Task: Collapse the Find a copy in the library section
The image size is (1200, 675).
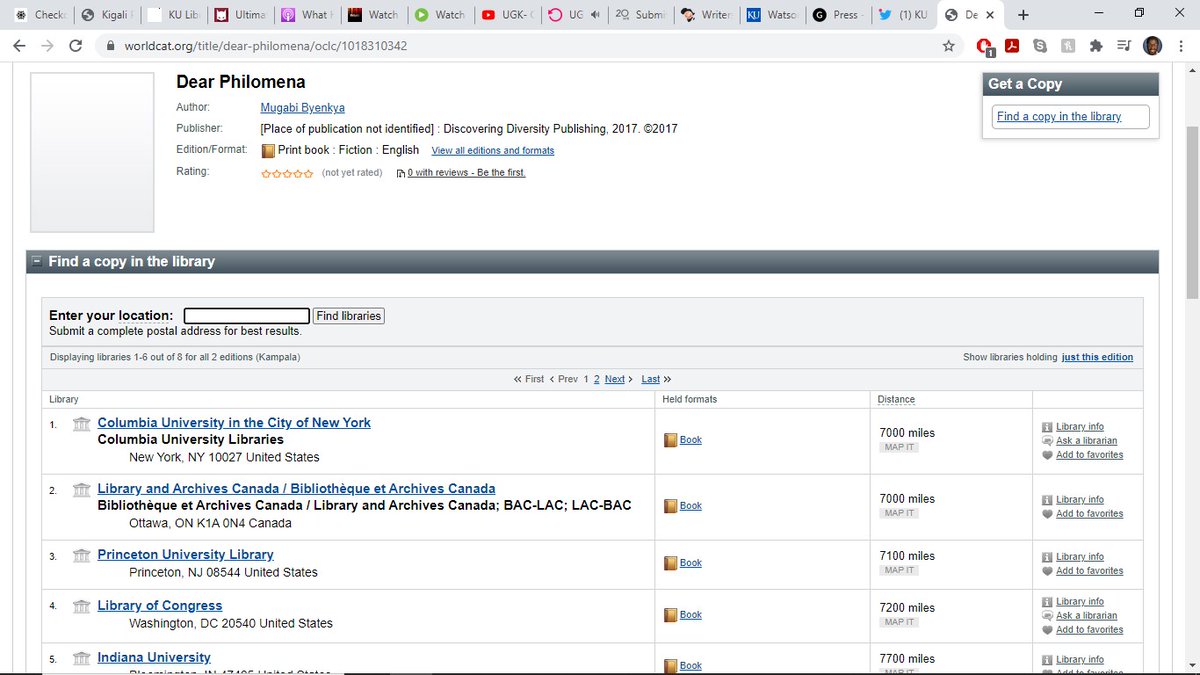Action: (37, 262)
